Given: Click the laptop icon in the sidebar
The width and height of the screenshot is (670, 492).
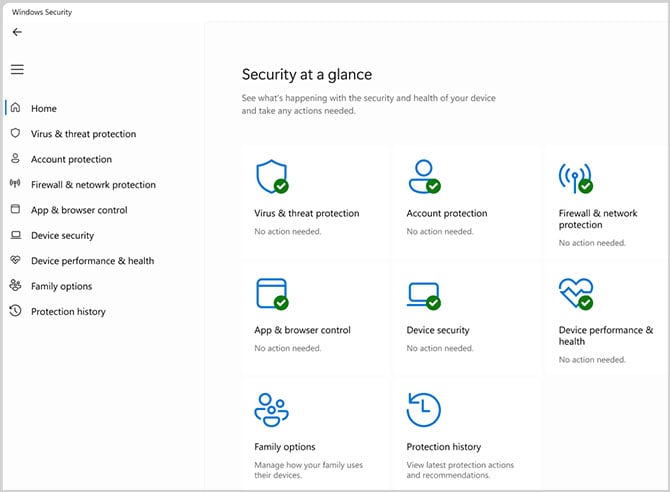Looking at the screenshot, I should tap(15, 235).
